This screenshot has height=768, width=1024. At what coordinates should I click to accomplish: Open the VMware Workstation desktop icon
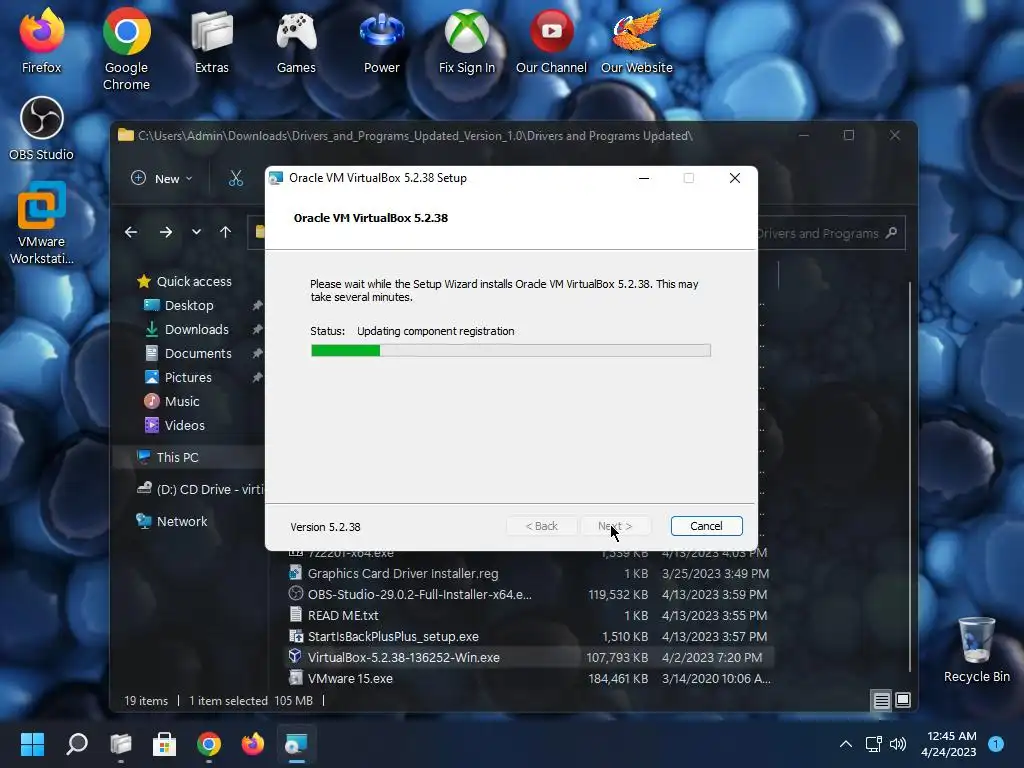click(41, 223)
